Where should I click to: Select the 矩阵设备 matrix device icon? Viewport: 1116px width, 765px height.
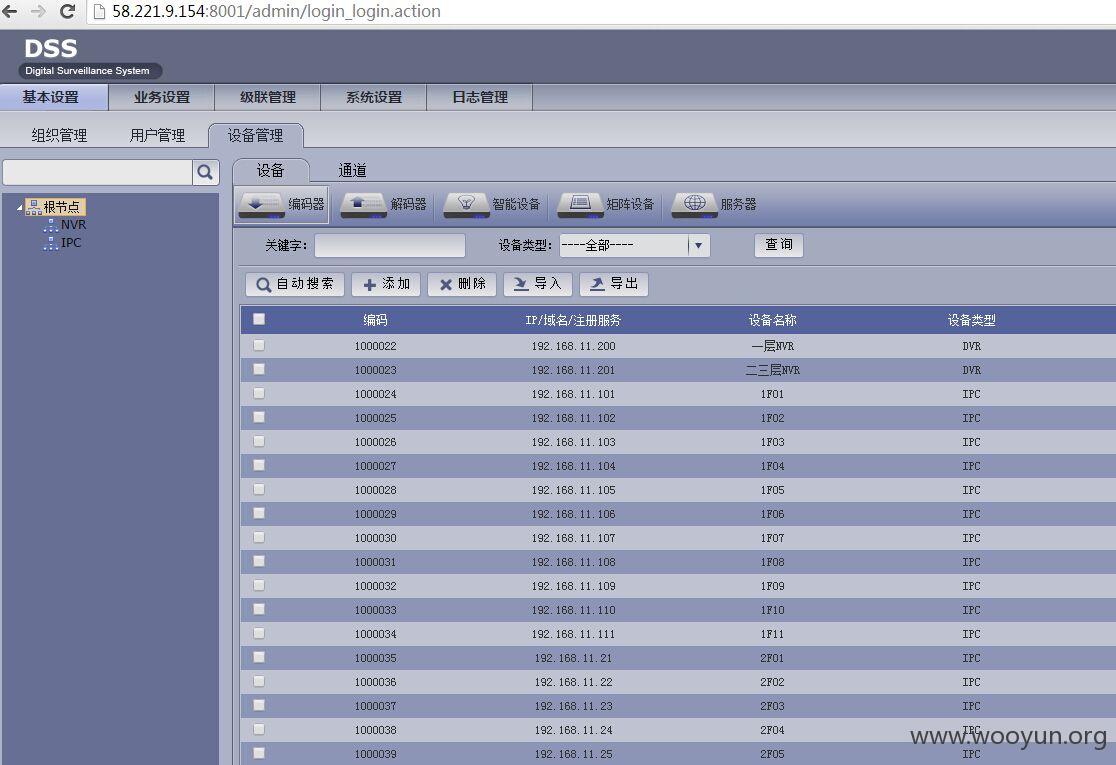(580, 204)
